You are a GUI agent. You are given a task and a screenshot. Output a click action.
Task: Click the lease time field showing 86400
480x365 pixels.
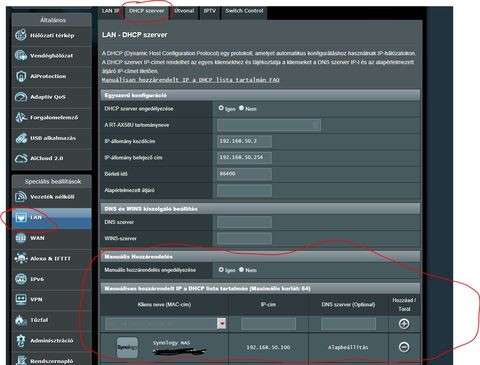click(244, 174)
